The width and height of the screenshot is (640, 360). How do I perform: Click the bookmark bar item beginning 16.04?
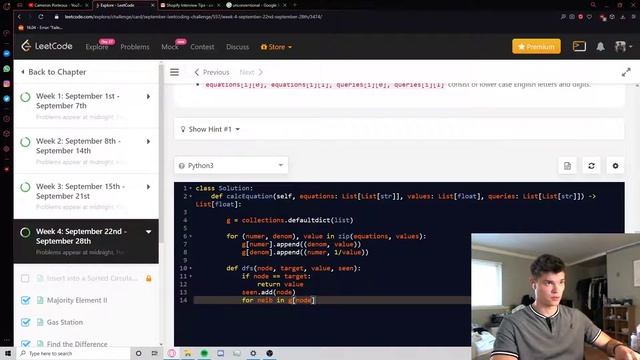tap(40, 27)
